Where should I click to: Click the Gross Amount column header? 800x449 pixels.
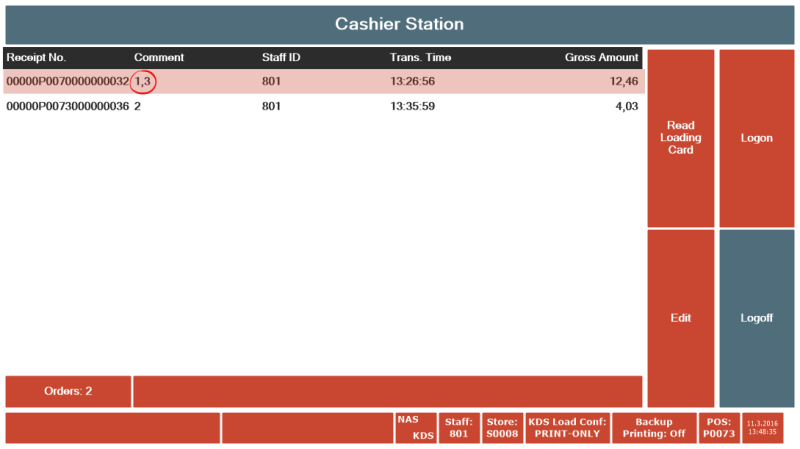coord(601,58)
